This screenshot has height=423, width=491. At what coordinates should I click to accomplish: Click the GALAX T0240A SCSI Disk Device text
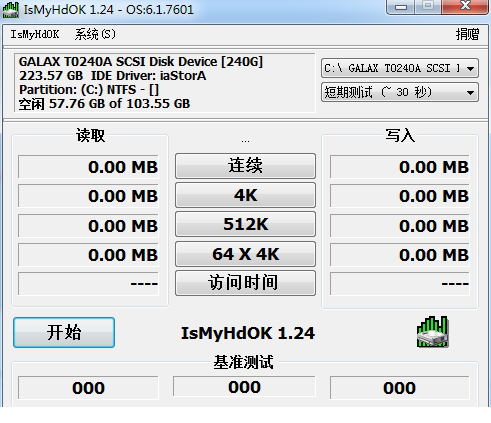(141, 62)
